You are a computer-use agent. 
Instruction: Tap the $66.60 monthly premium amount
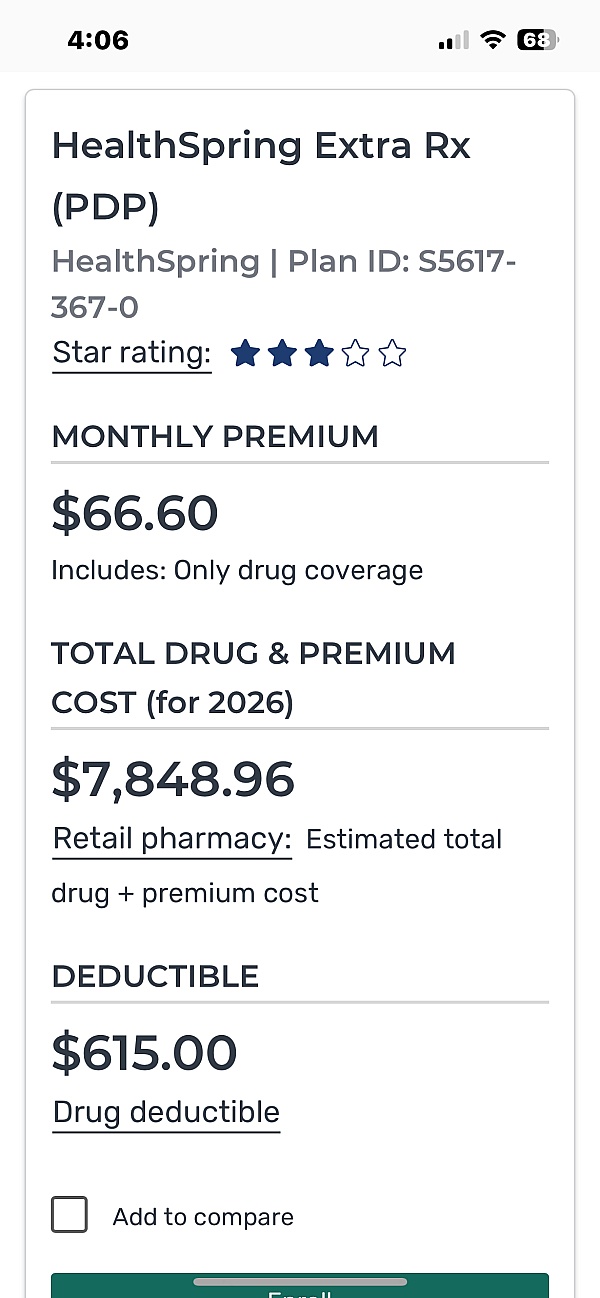pos(135,513)
